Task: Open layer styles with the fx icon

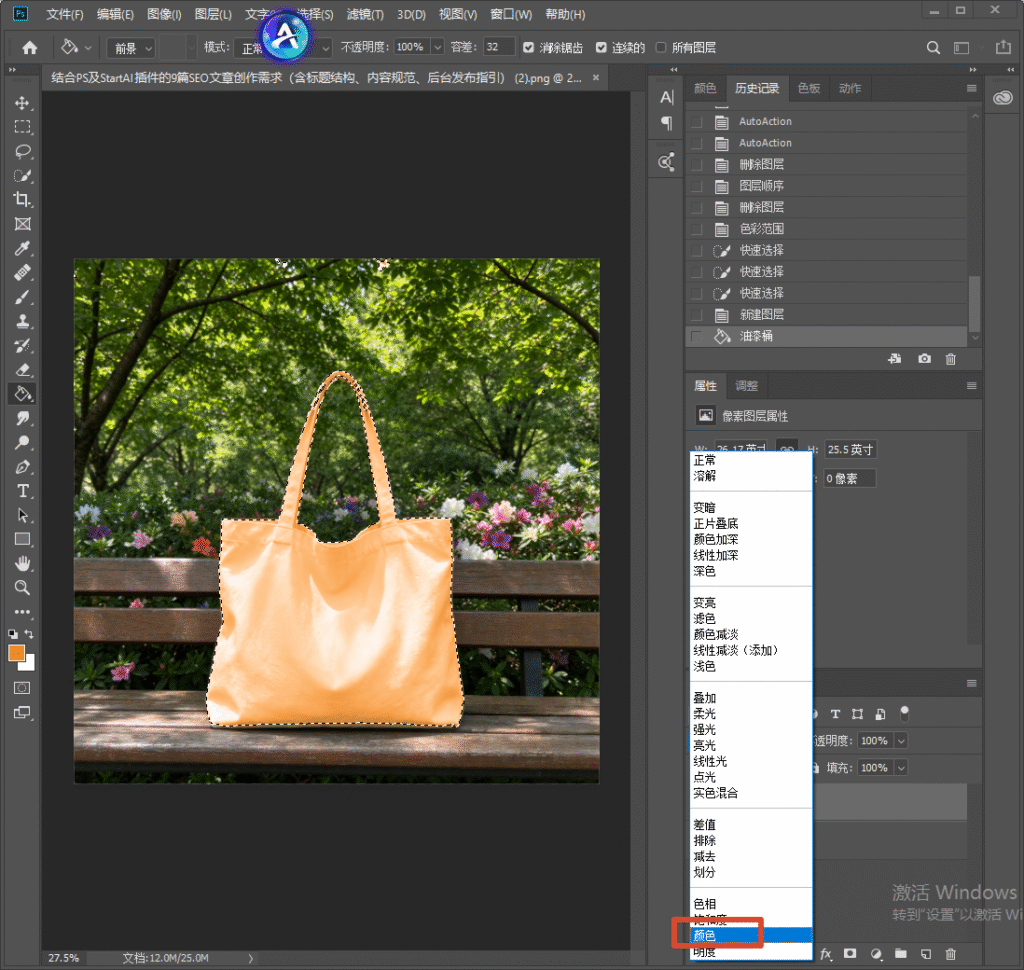Action: pos(826,954)
